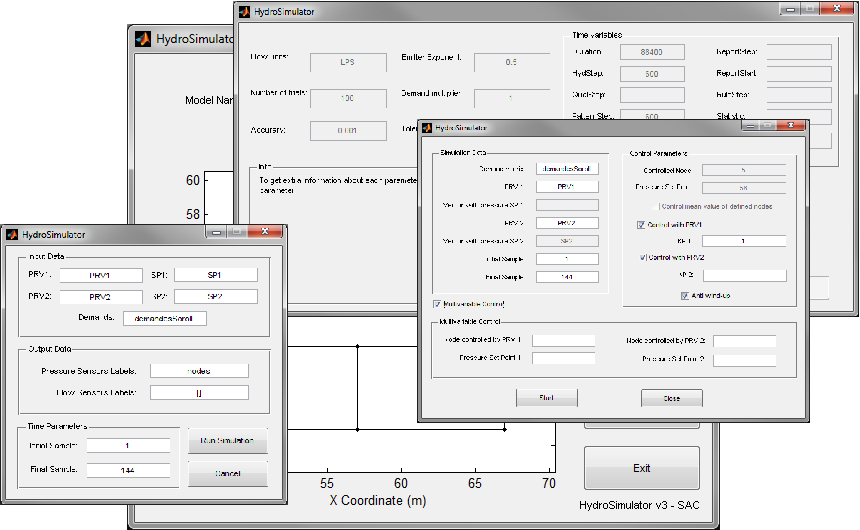The width and height of the screenshot is (860, 530).
Task: Click the KP 1 input field
Action: tap(743, 242)
